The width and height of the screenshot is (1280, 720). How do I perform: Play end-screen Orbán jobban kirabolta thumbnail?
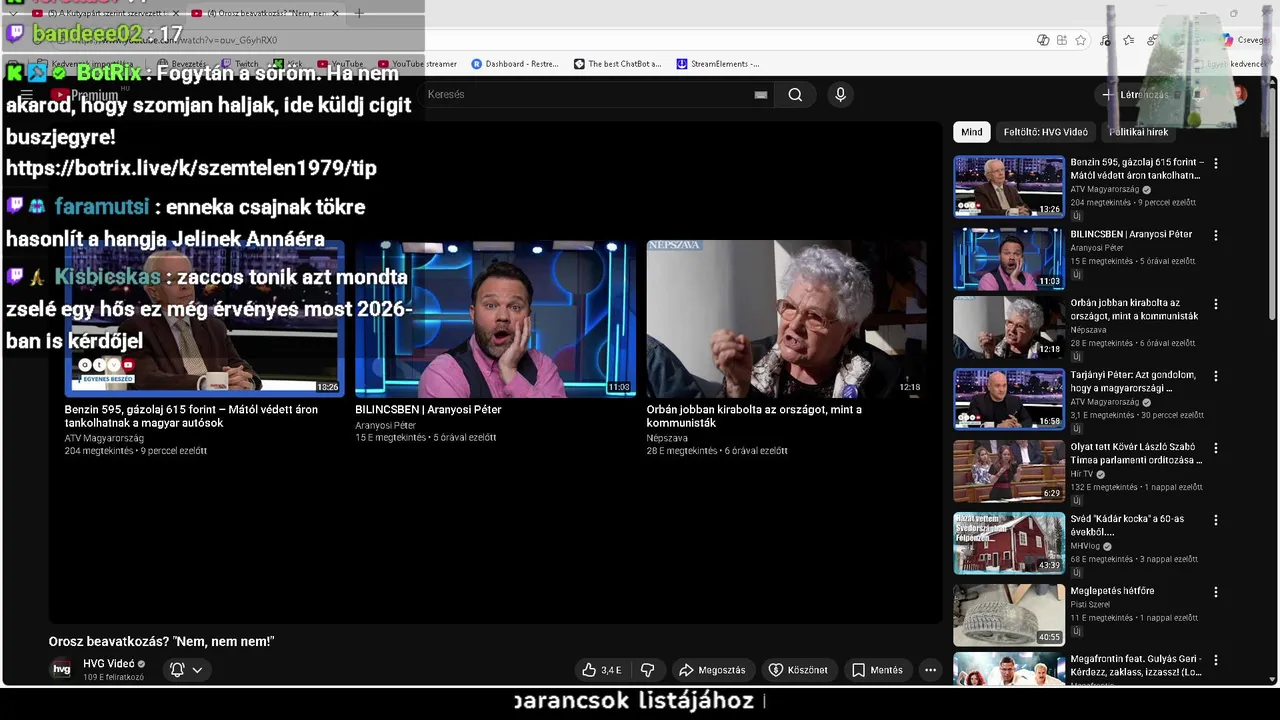pos(786,319)
